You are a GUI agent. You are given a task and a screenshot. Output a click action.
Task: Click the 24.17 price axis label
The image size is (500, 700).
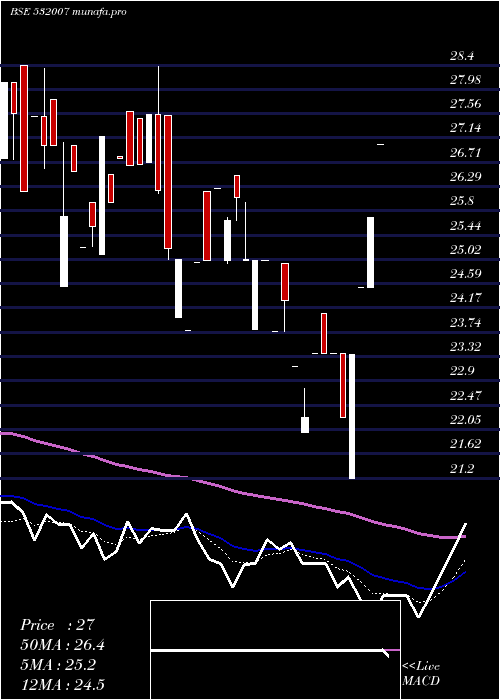point(465,298)
